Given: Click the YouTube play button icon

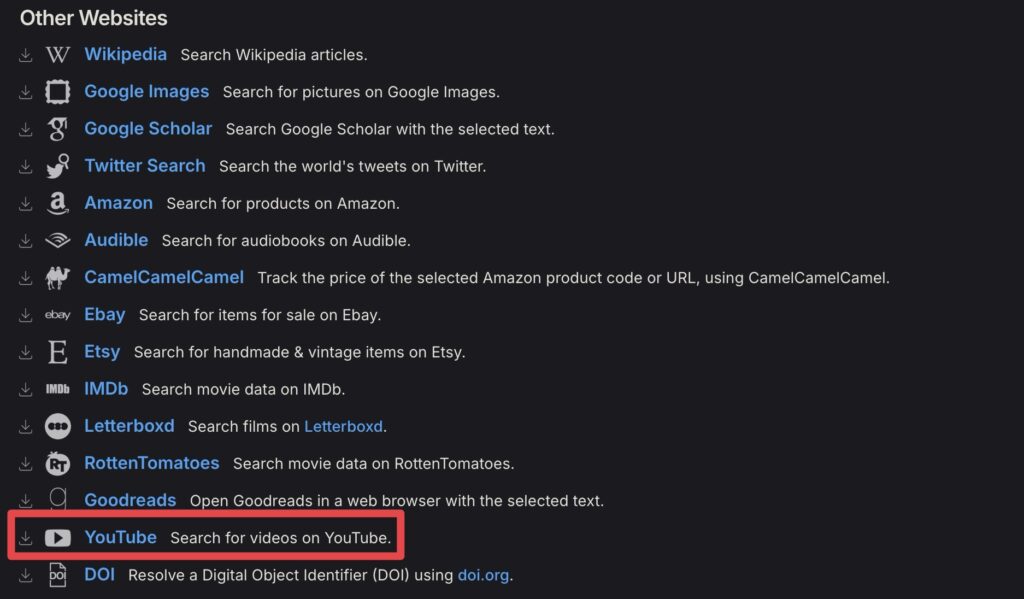Looking at the screenshot, I should click(x=58, y=538).
